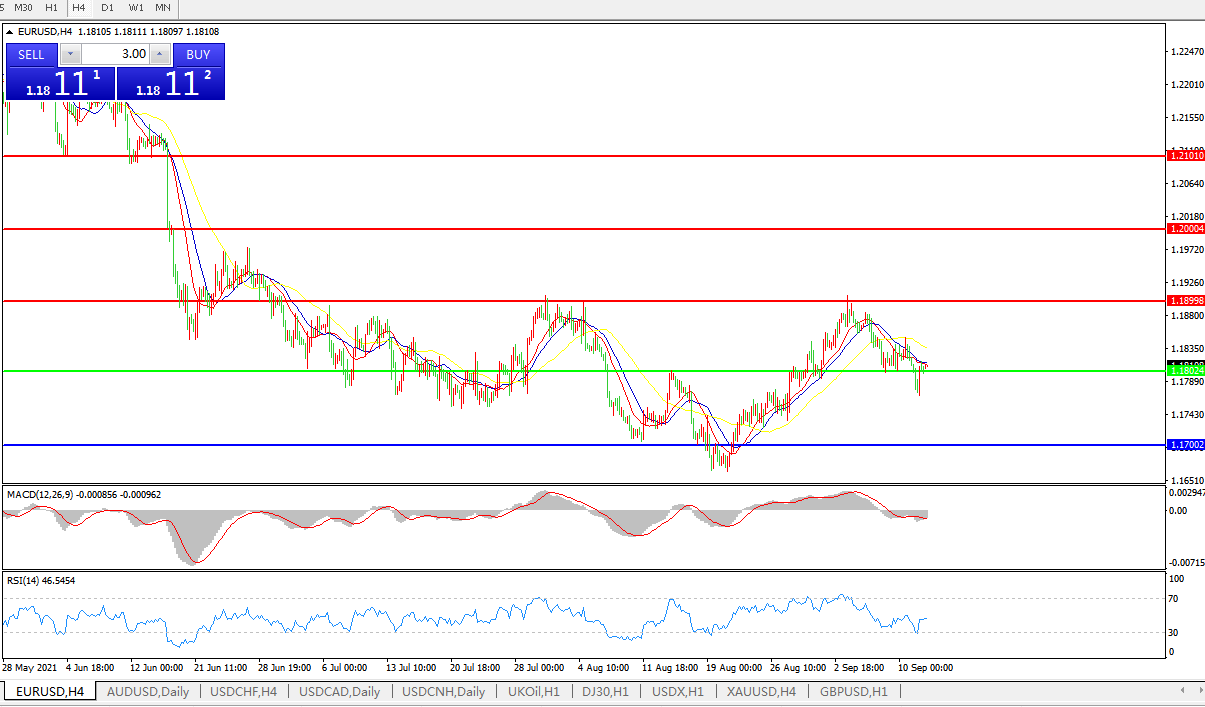The image size is (1205, 707).
Task: Toggle the D1 timeframe button
Action: click(107, 7)
